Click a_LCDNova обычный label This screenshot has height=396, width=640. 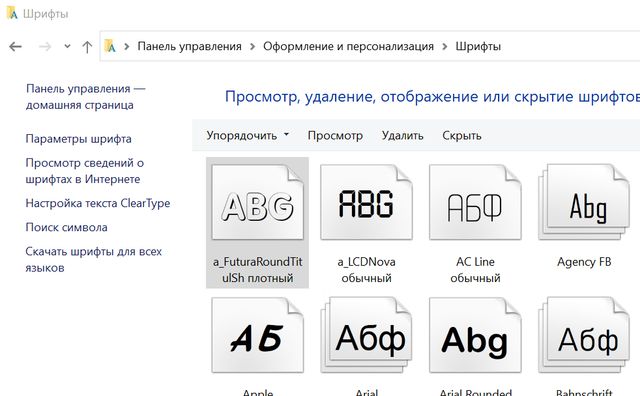(x=366, y=270)
